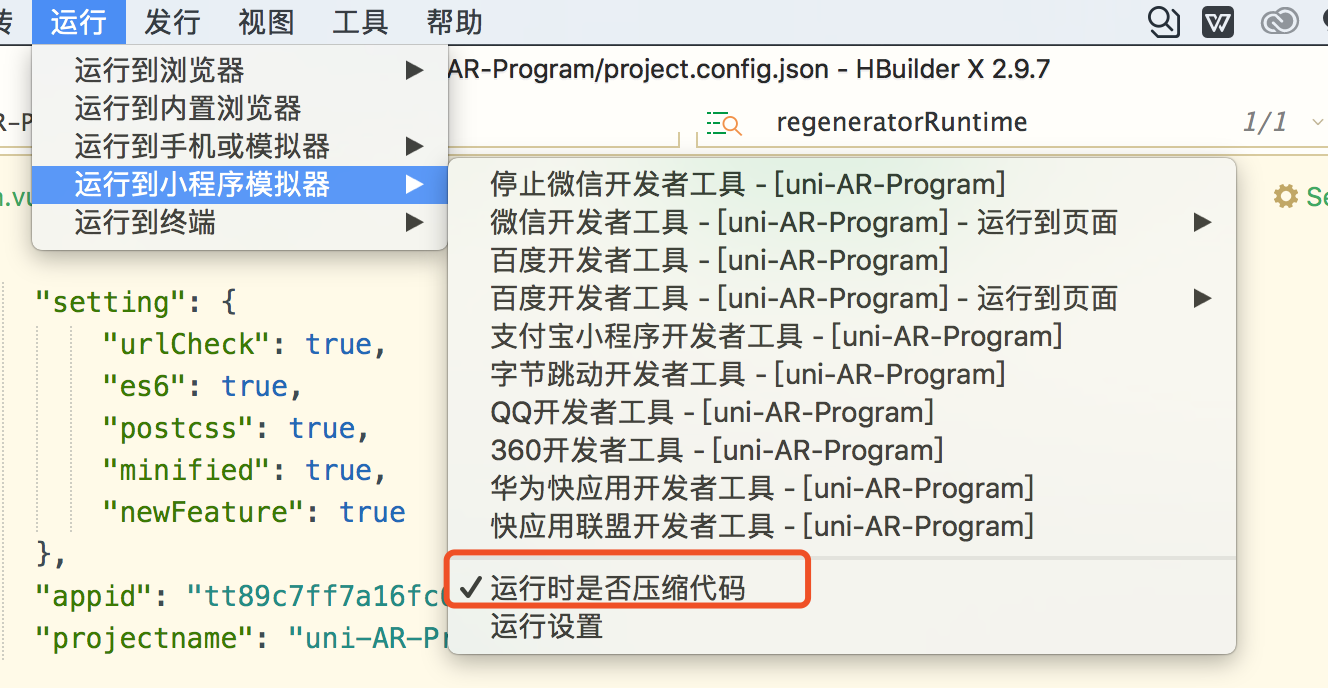Image resolution: width=1328 pixels, height=688 pixels.
Task: Choose 停止微信开发者工具 - [uni-AR-Program]
Action: pos(842,184)
